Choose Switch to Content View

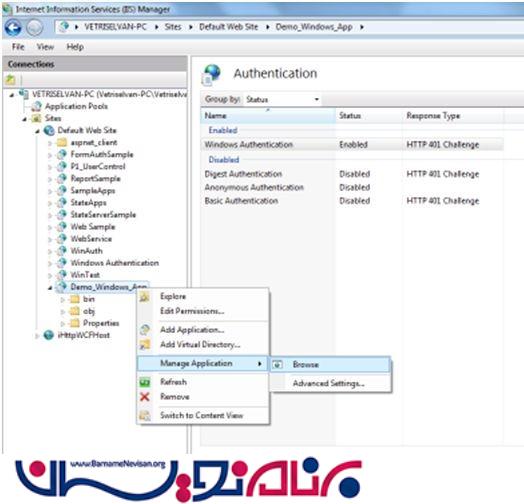[x=203, y=415]
